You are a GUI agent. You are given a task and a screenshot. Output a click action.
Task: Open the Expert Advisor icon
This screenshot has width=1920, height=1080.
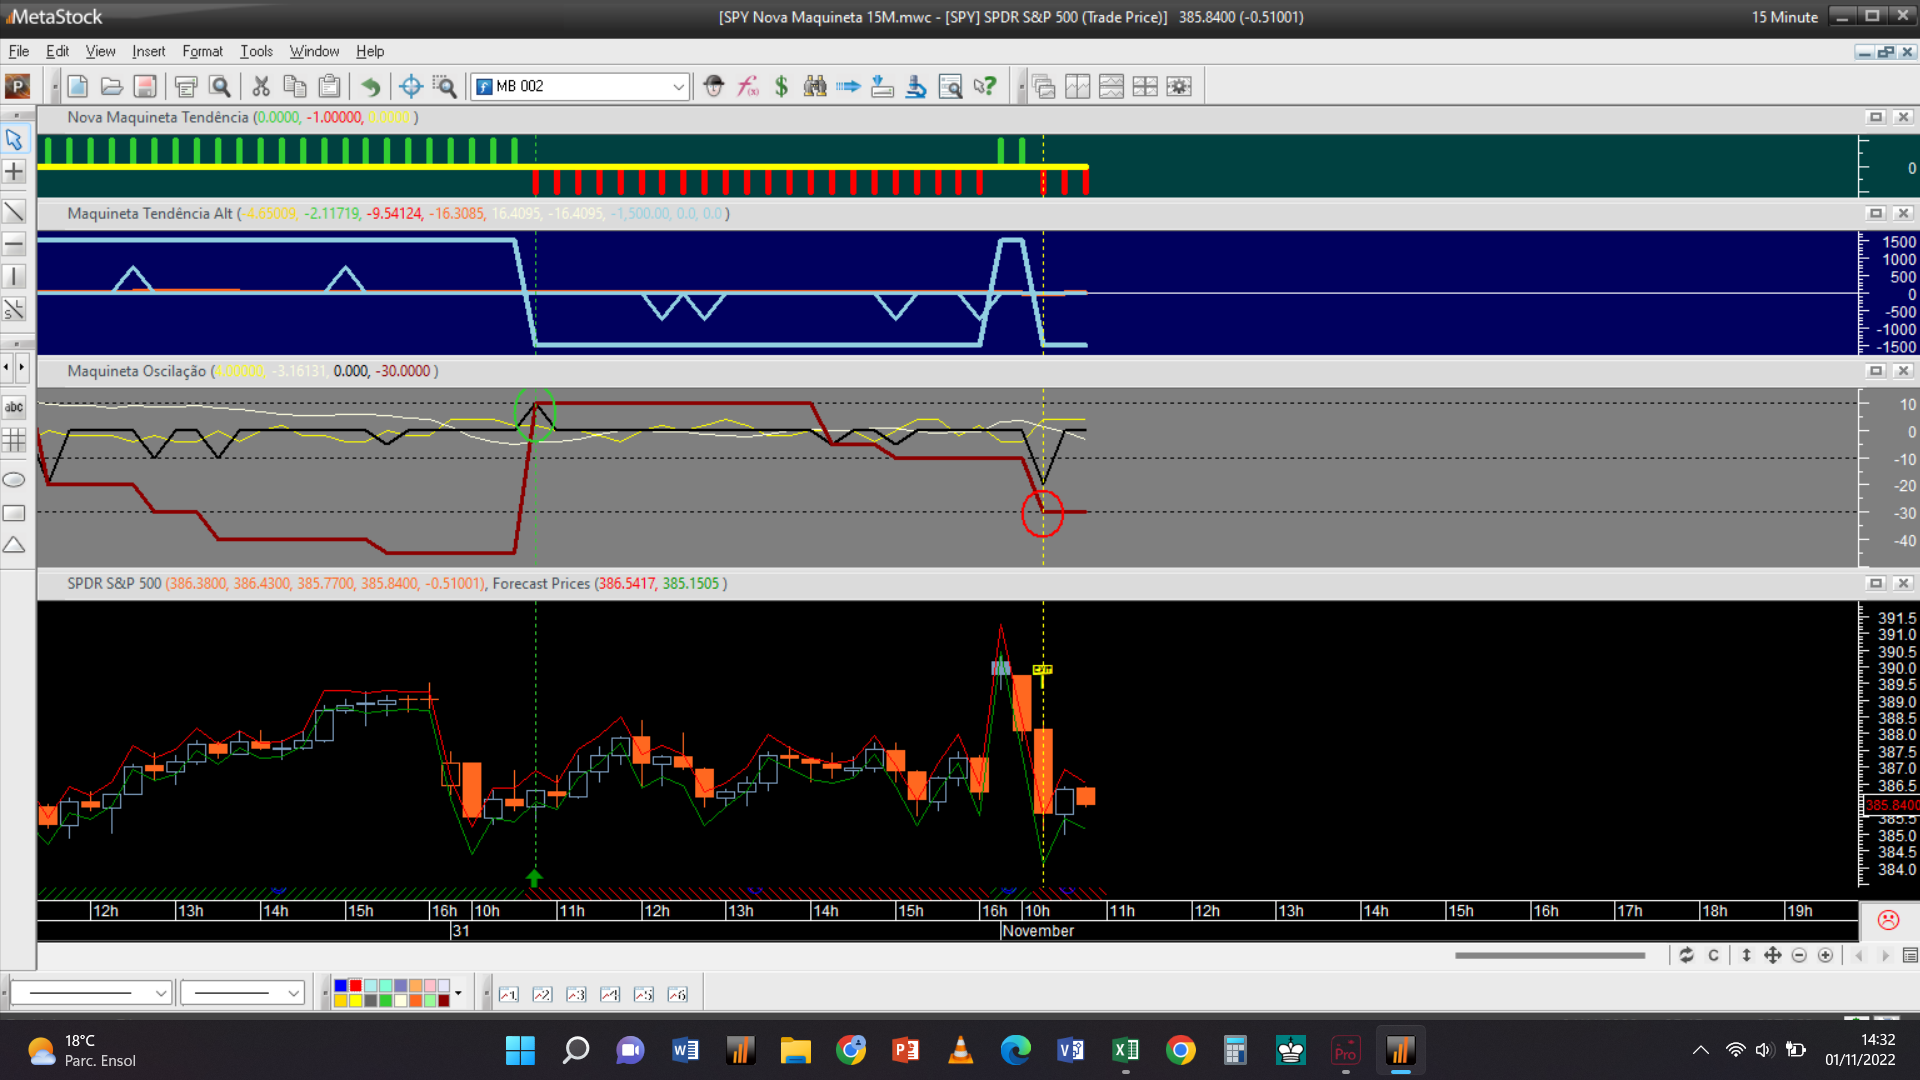713,86
